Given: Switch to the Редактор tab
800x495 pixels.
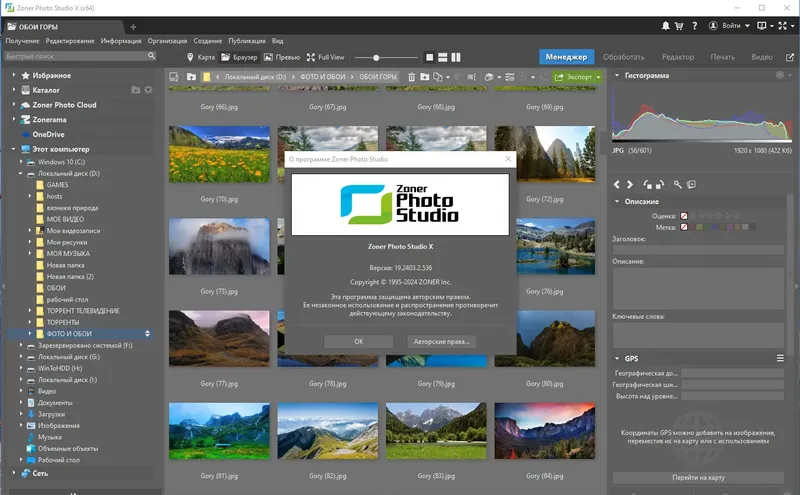Looking at the screenshot, I should [x=677, y=57].
